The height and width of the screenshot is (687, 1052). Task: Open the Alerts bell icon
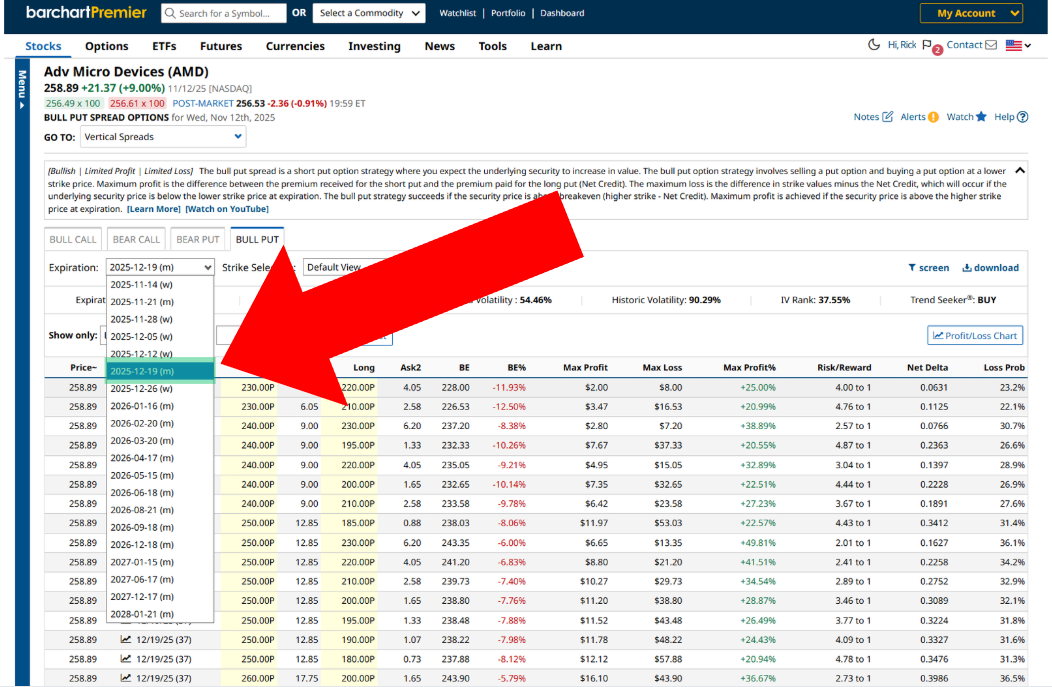(x=933, y=117)
